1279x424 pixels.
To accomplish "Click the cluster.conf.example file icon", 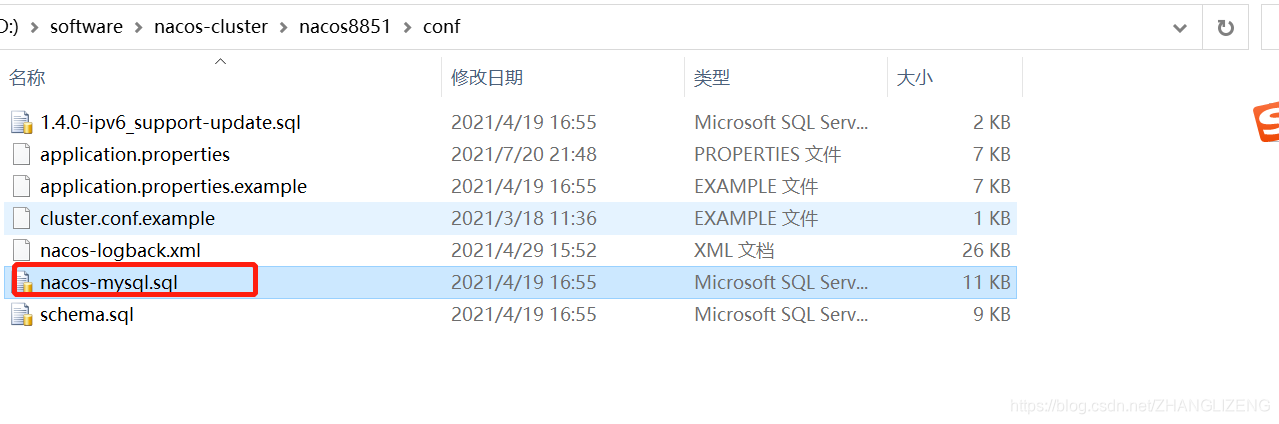I will click(22, 219).
